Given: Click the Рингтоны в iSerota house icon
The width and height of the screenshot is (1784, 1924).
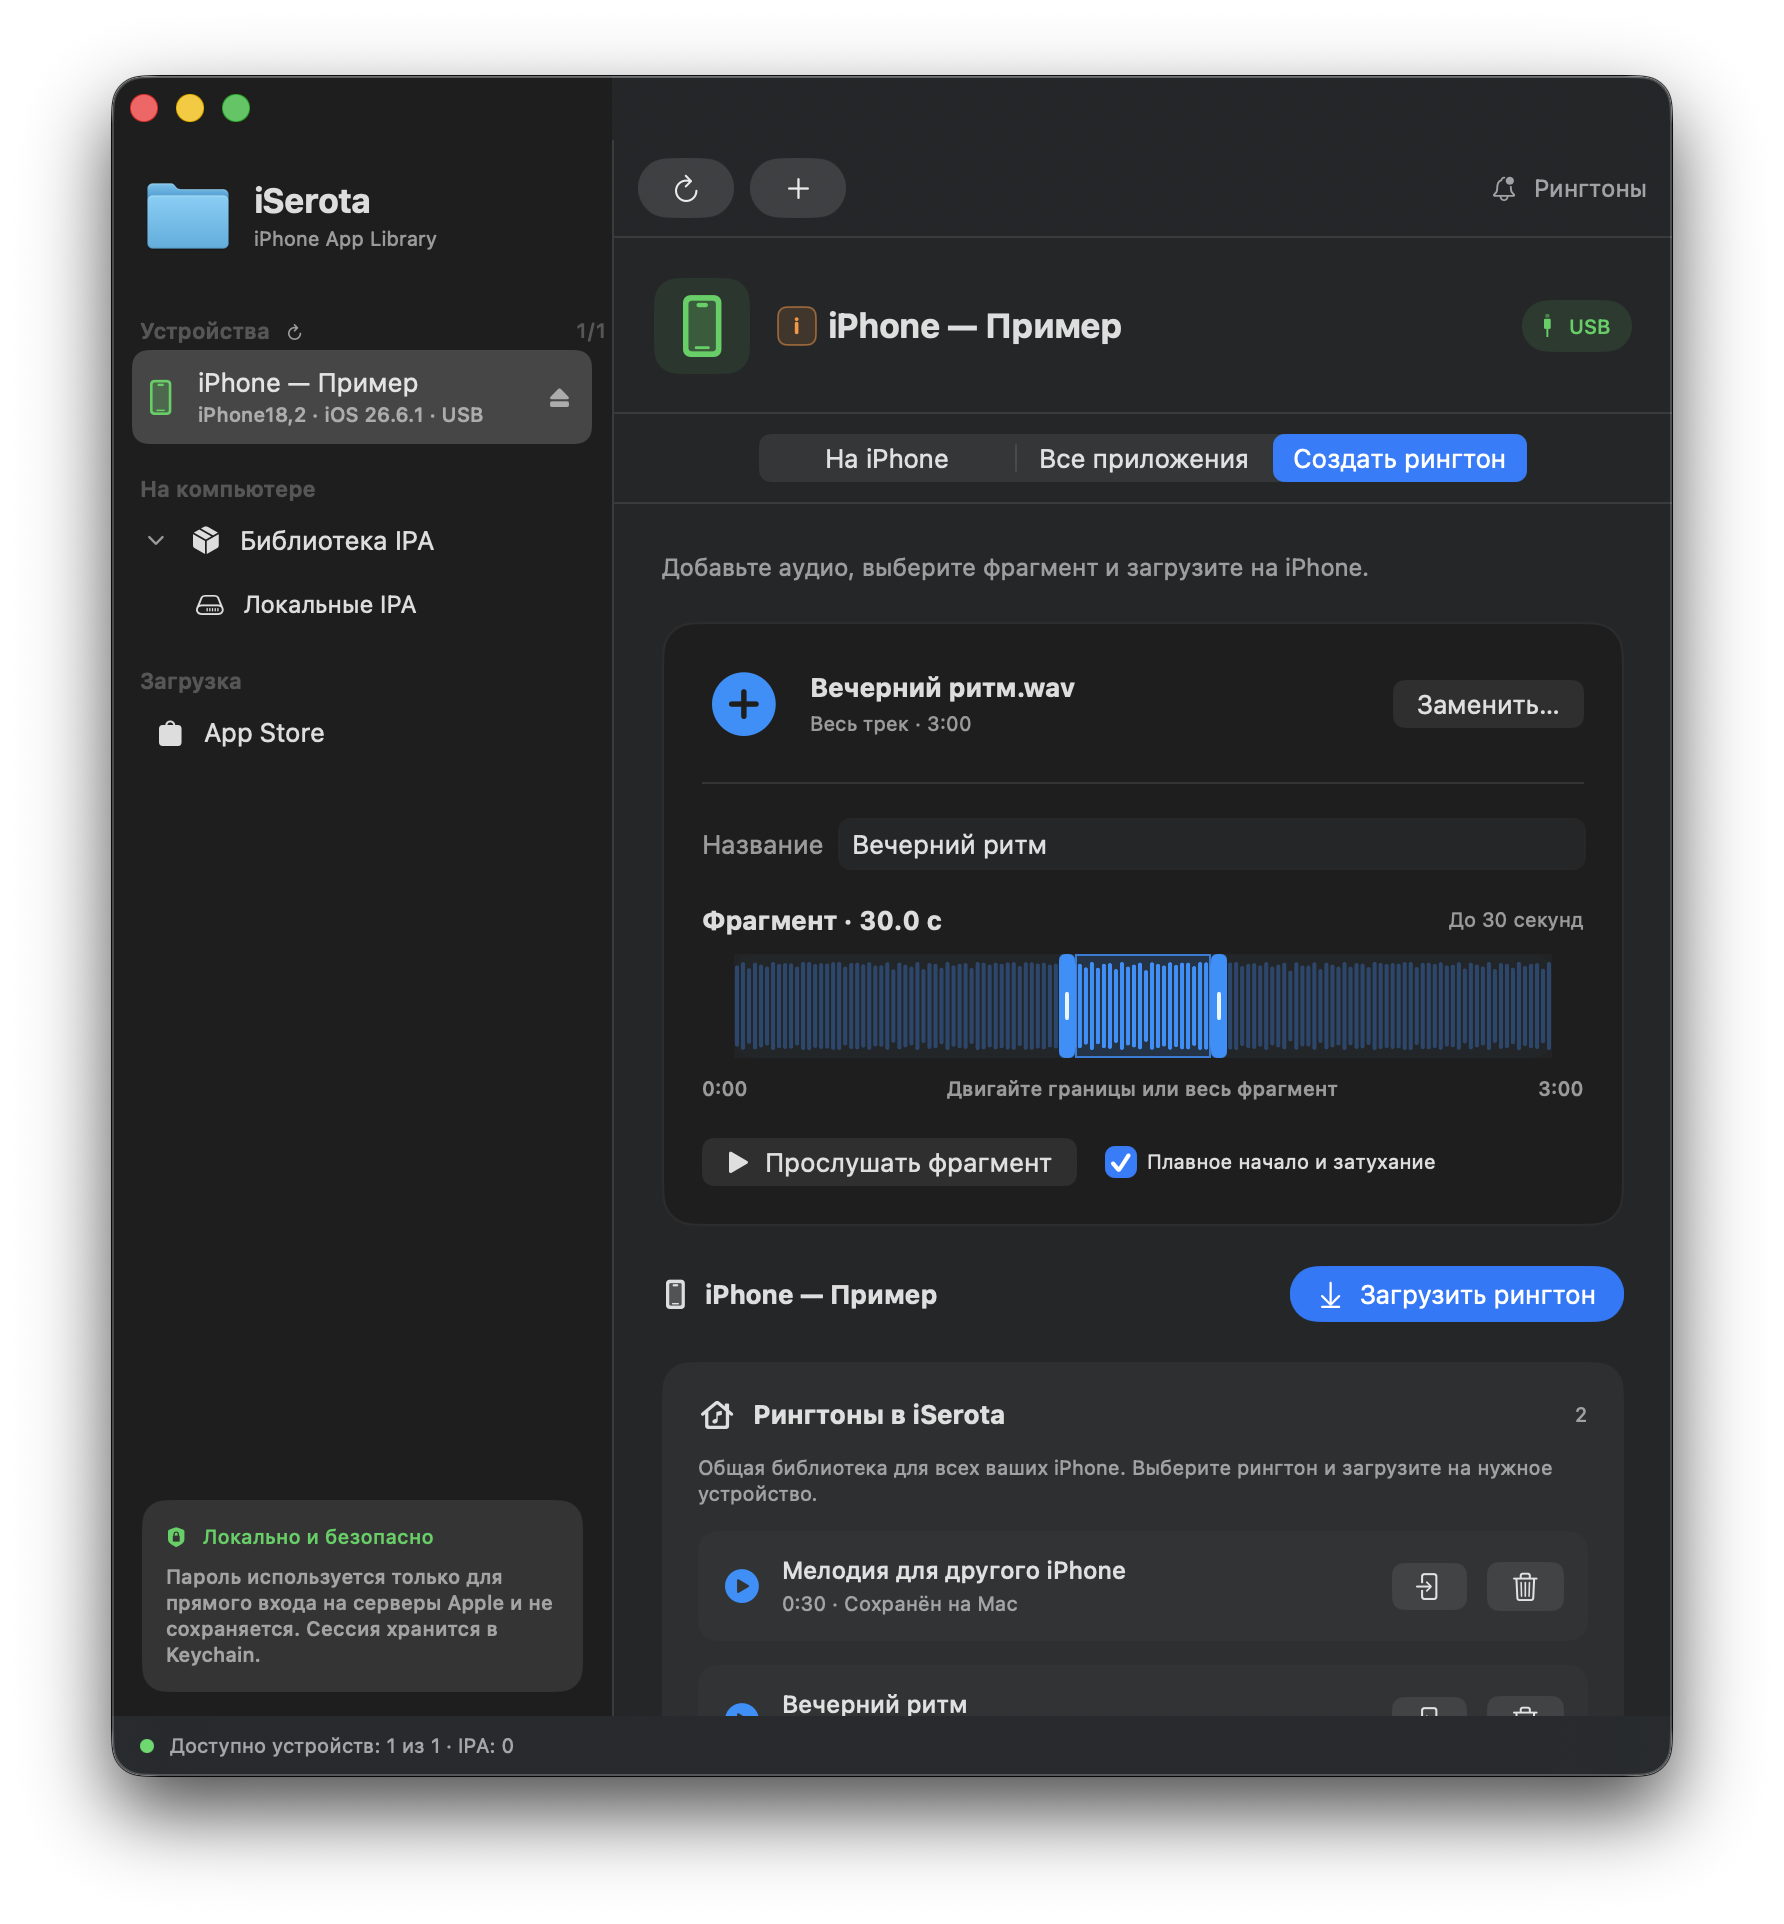Looking at the screenshot, I should pos(717,1414).
